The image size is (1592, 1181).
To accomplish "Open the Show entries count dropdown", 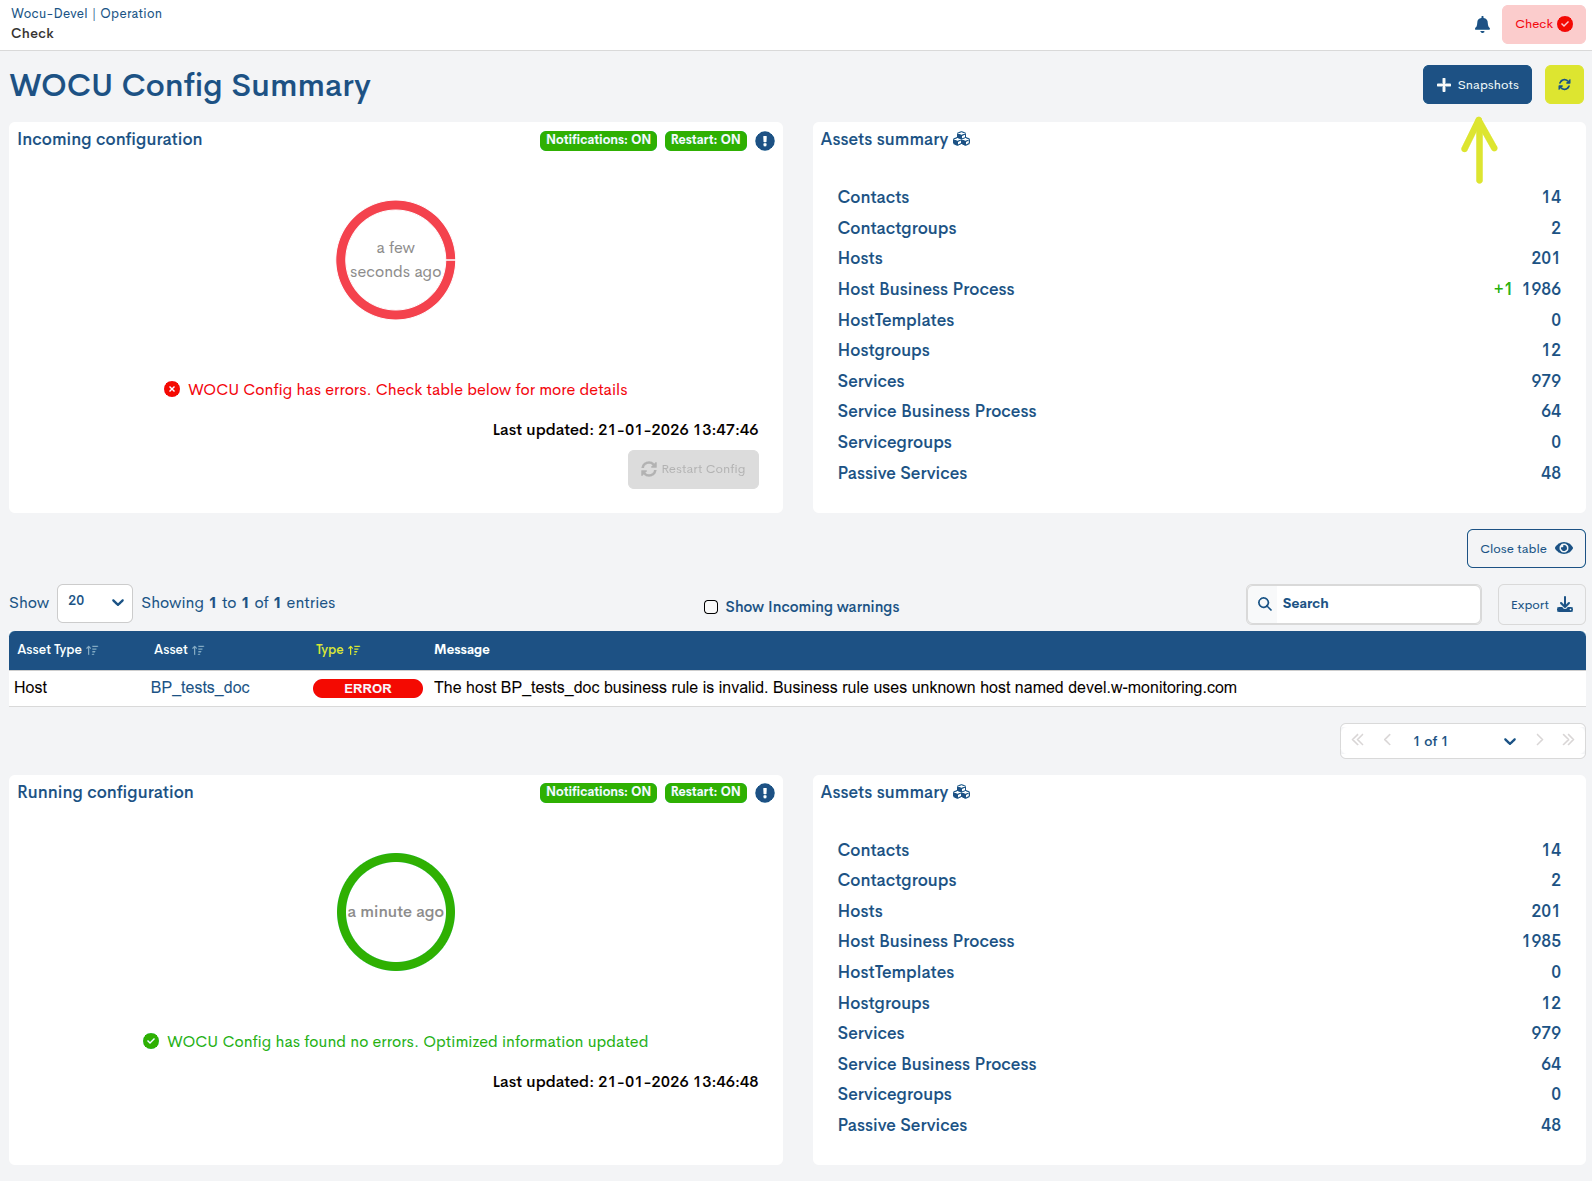I will coord(95,602).
